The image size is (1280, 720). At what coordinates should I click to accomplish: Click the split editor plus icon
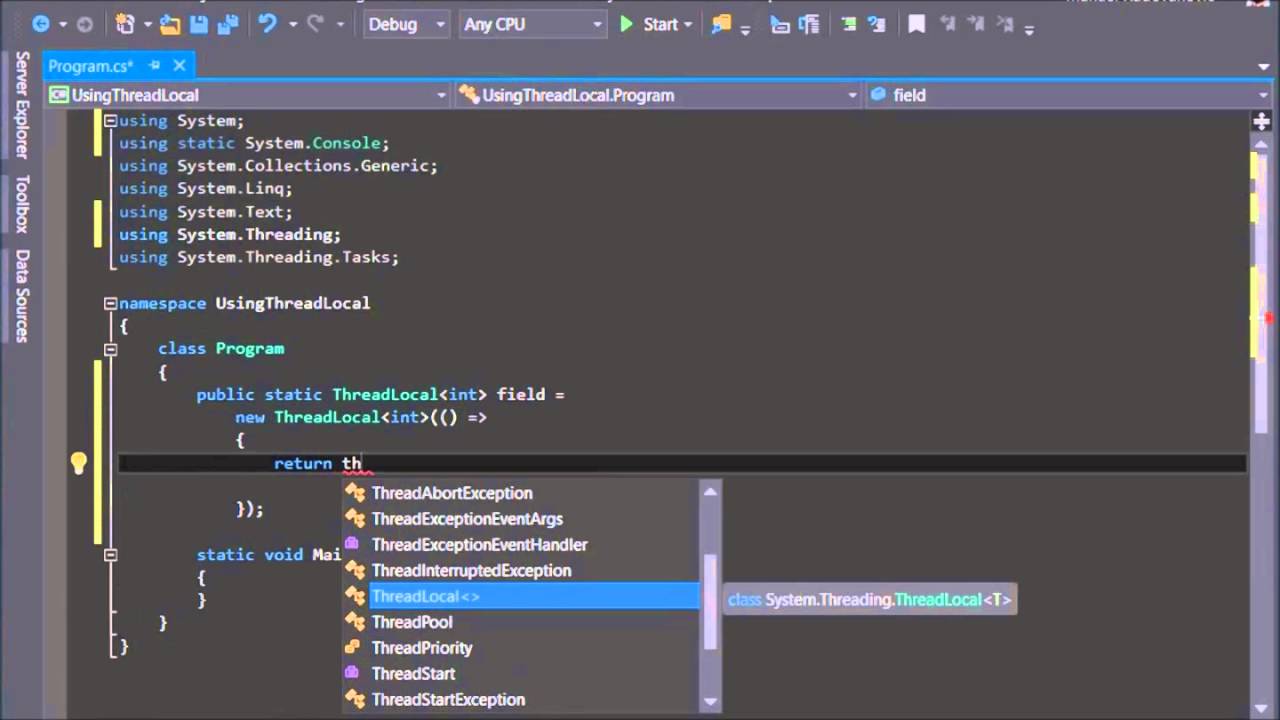(x=1262, y=121)
